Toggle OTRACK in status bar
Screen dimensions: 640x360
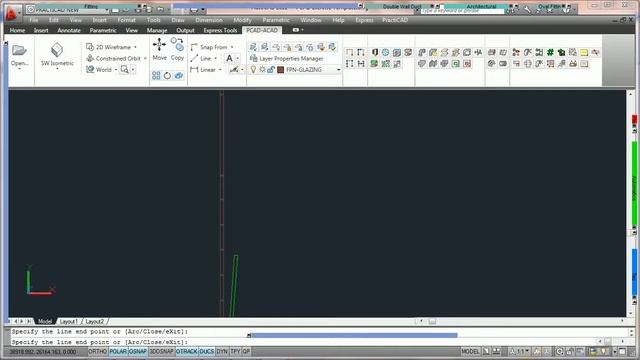[187, 351]
